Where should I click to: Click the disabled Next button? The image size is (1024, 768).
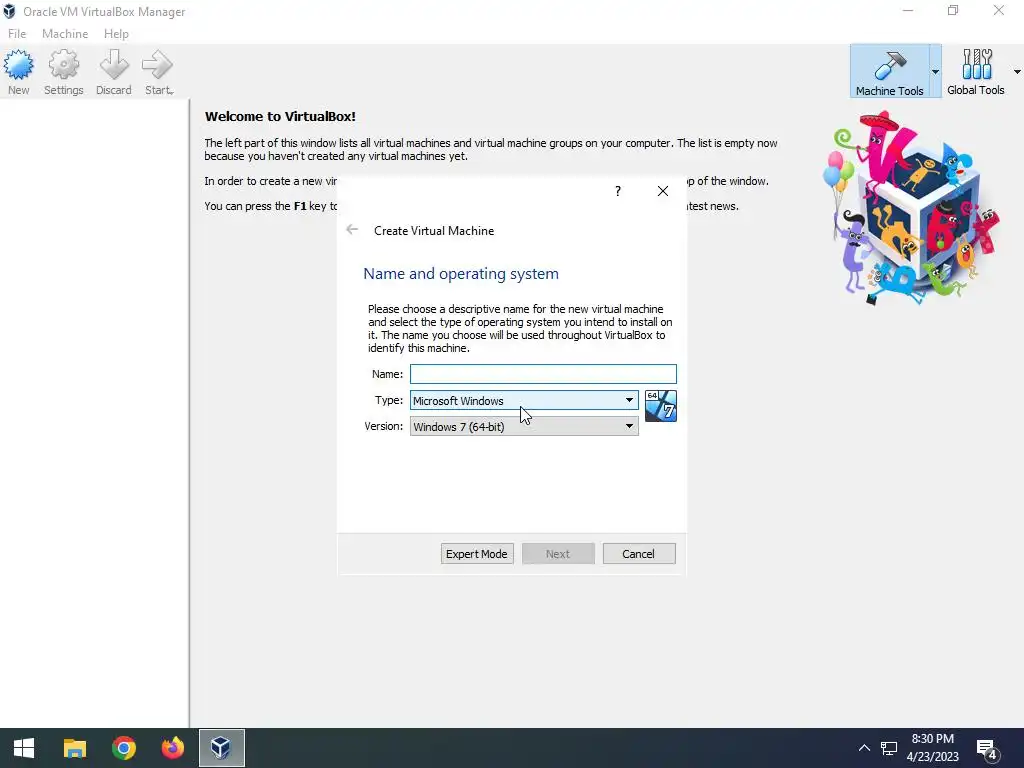coord(558,554)
